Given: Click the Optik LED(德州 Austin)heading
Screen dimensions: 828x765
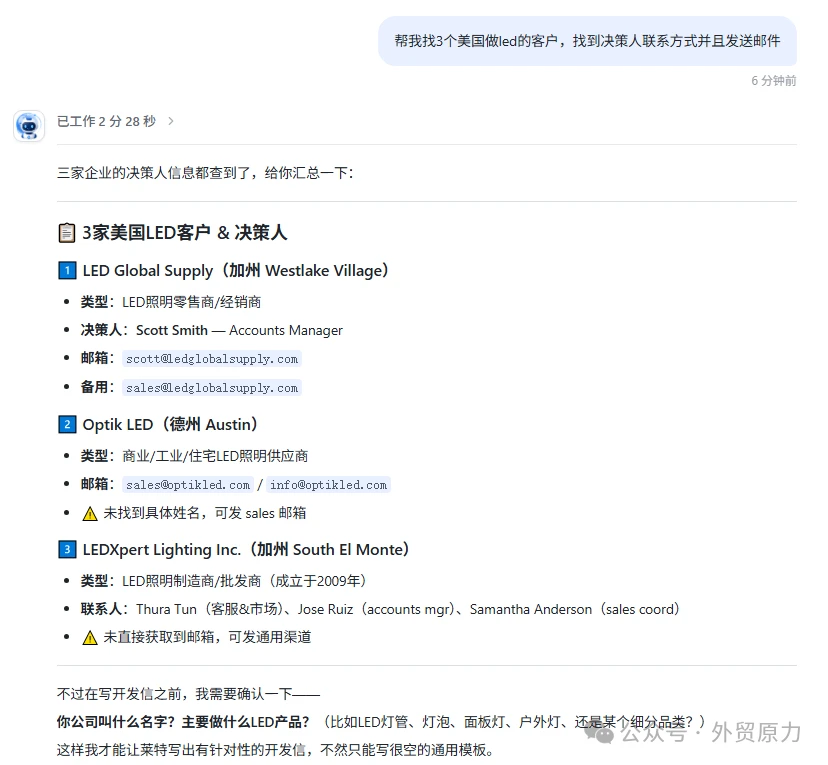Looking at the screenshot, I should [170, 424].
